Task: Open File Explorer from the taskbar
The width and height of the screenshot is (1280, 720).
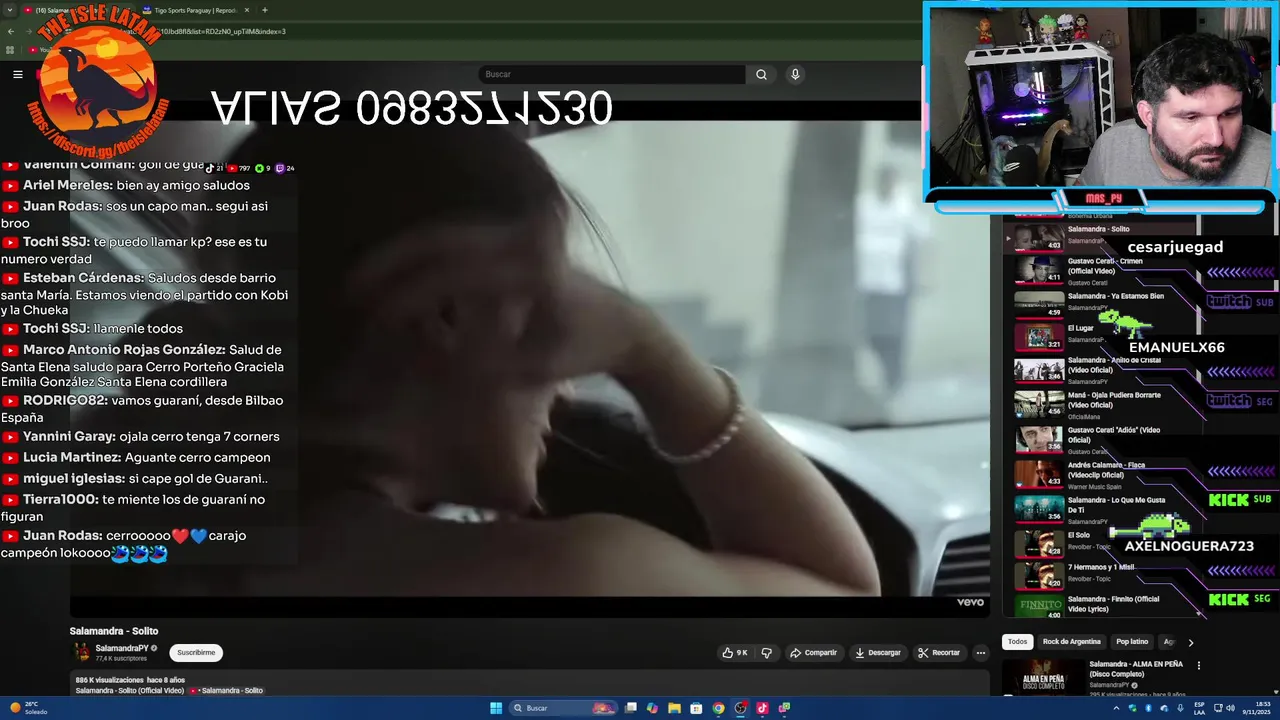Action: point(674,708)
